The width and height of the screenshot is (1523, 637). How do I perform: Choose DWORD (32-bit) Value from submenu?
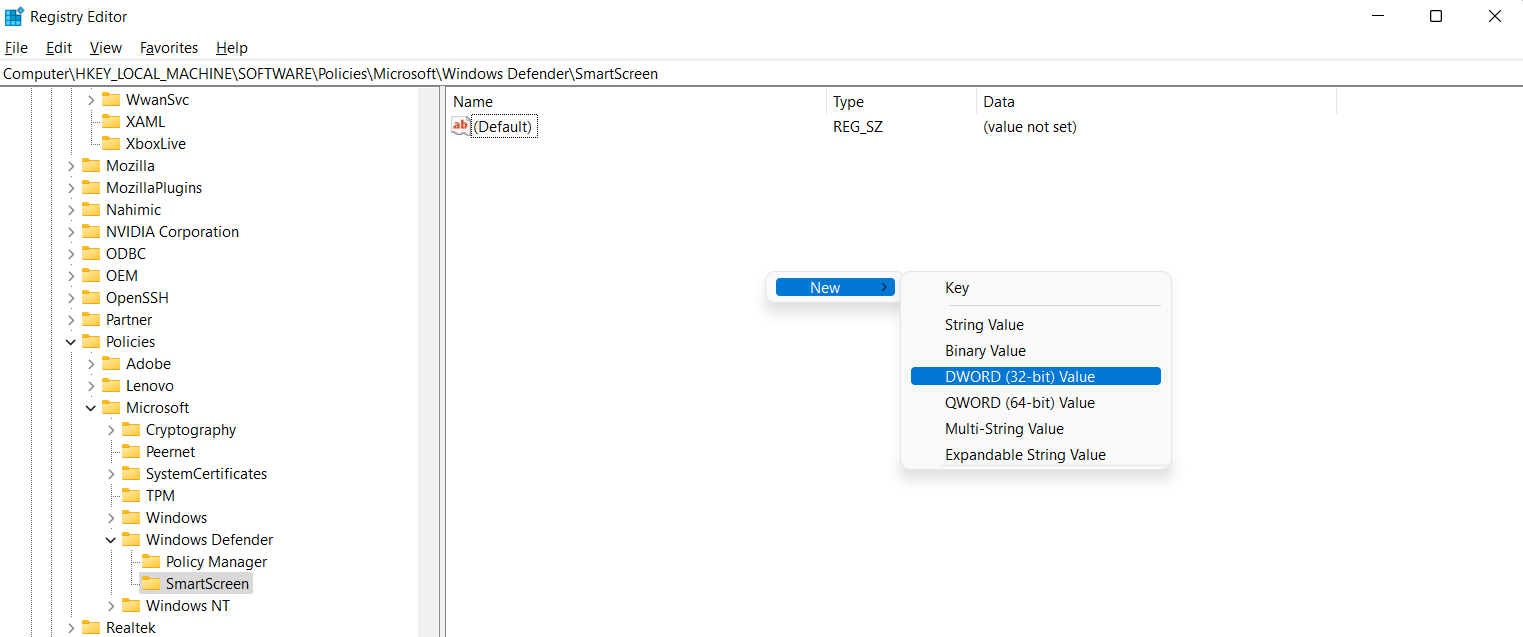(x=1020, y=377)
